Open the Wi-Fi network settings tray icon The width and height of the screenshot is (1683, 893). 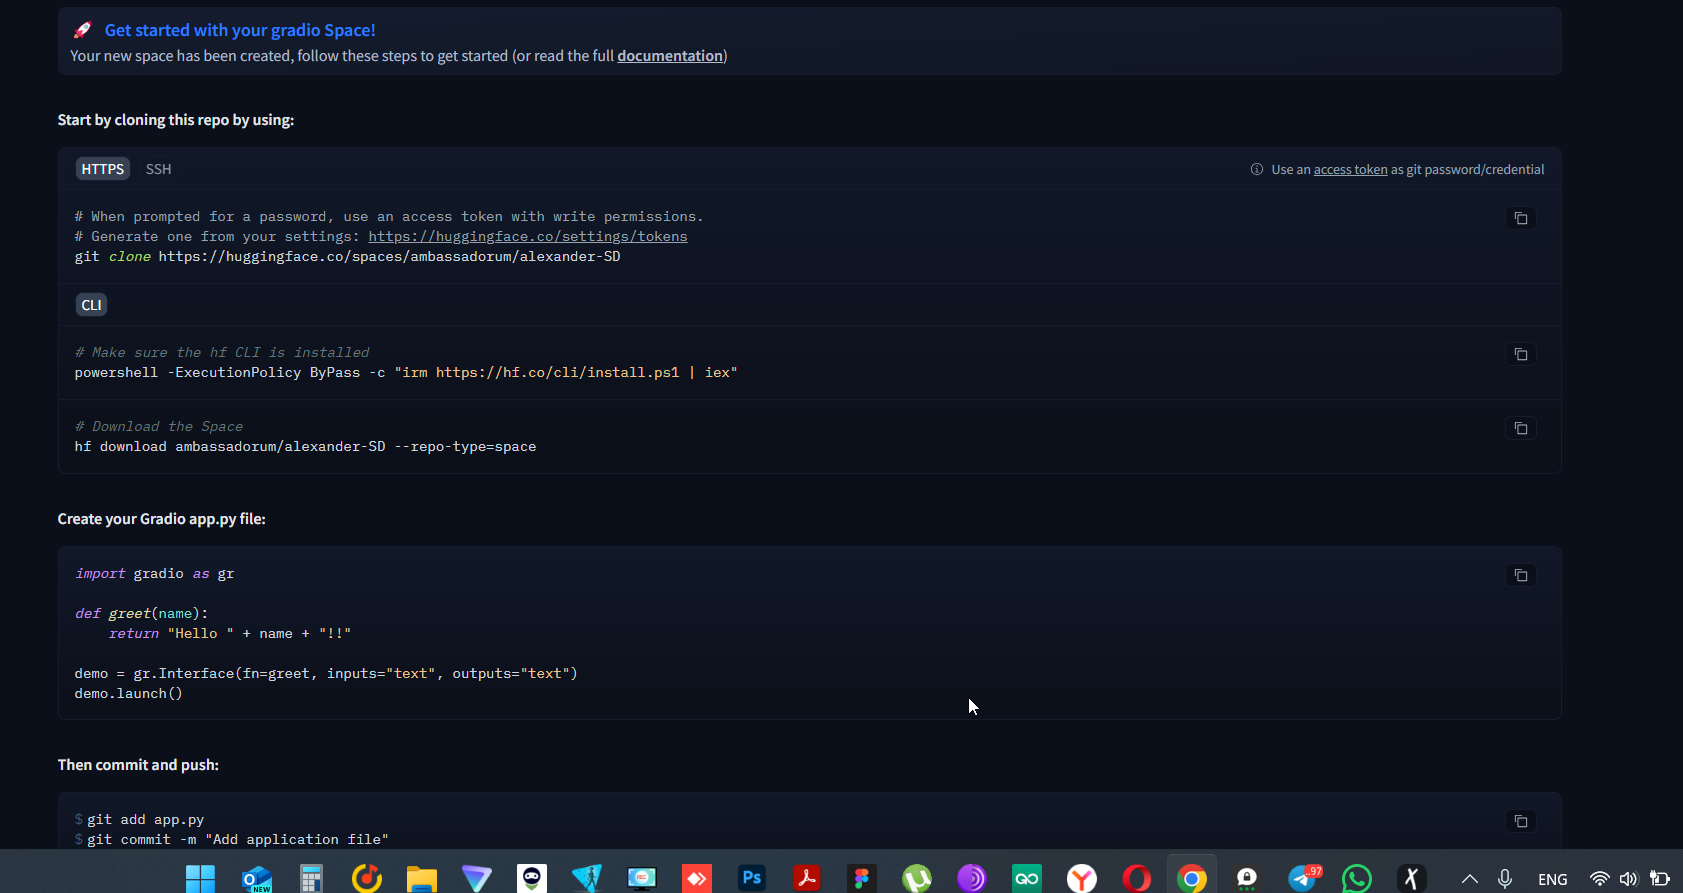click(x=1600, y=879)
